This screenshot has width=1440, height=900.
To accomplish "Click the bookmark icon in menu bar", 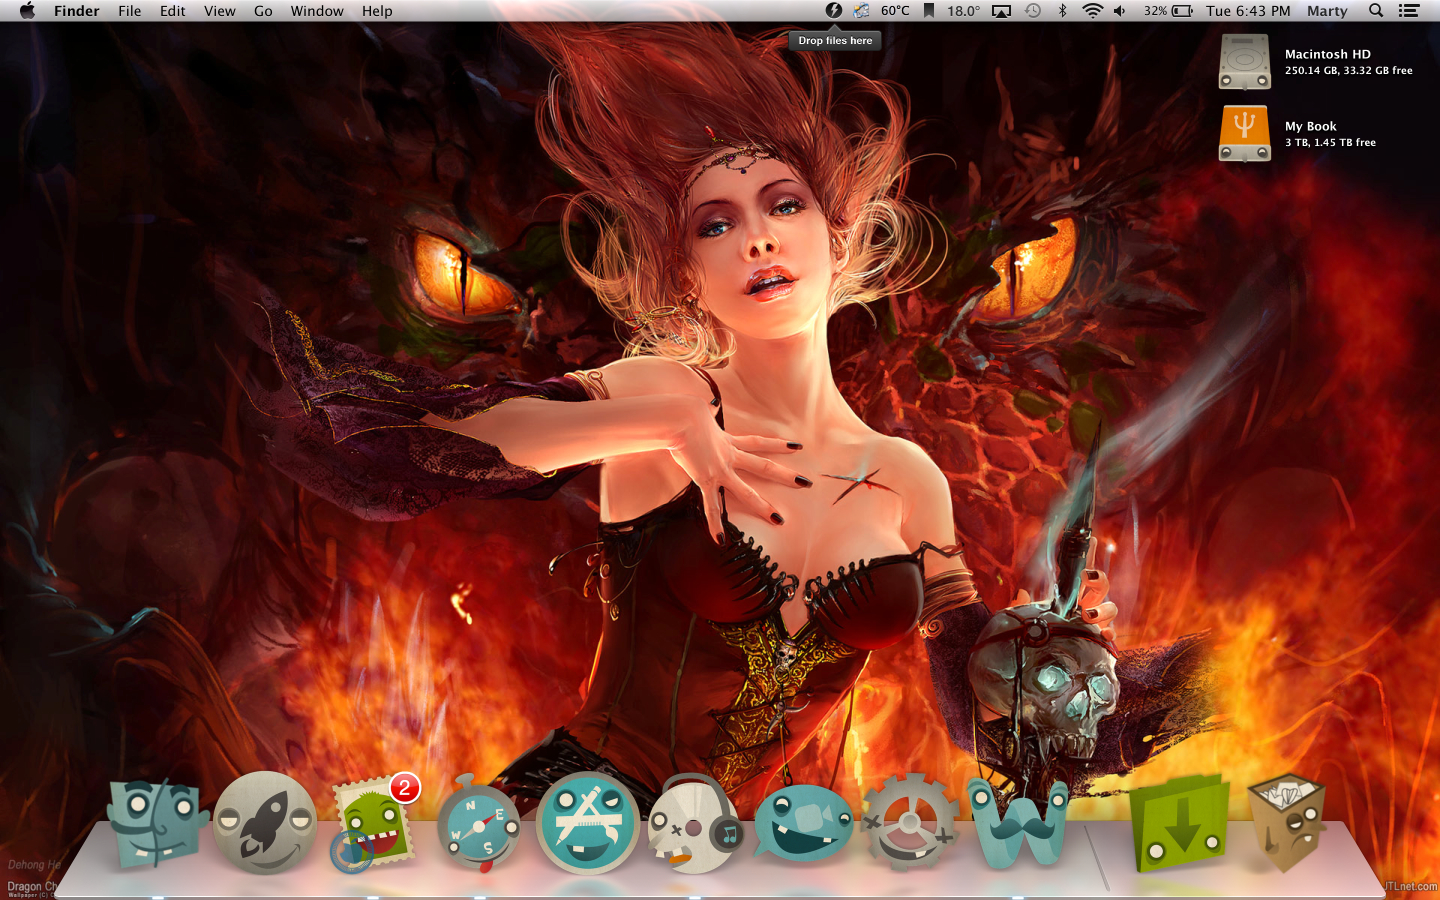I will pos(929,11).
